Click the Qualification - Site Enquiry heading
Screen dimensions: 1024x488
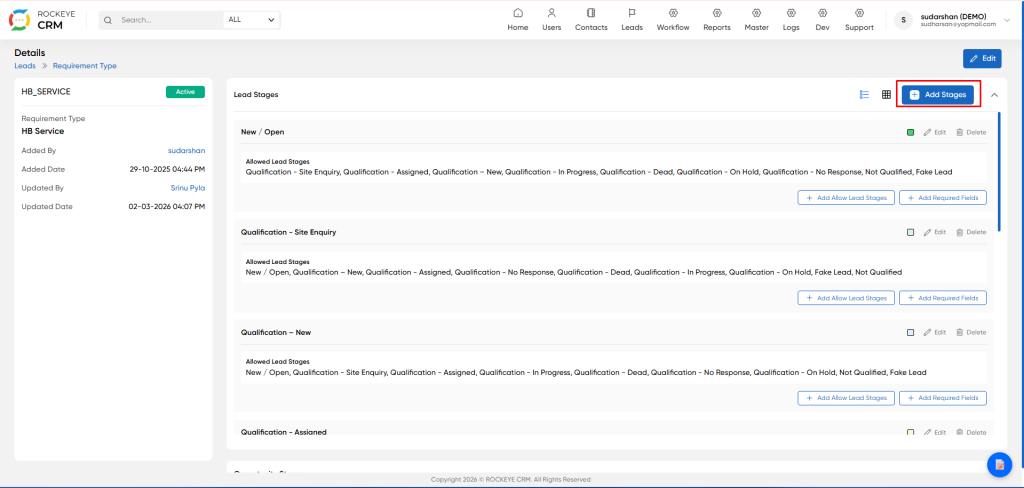pyautogui.click(x=289, y=232)
